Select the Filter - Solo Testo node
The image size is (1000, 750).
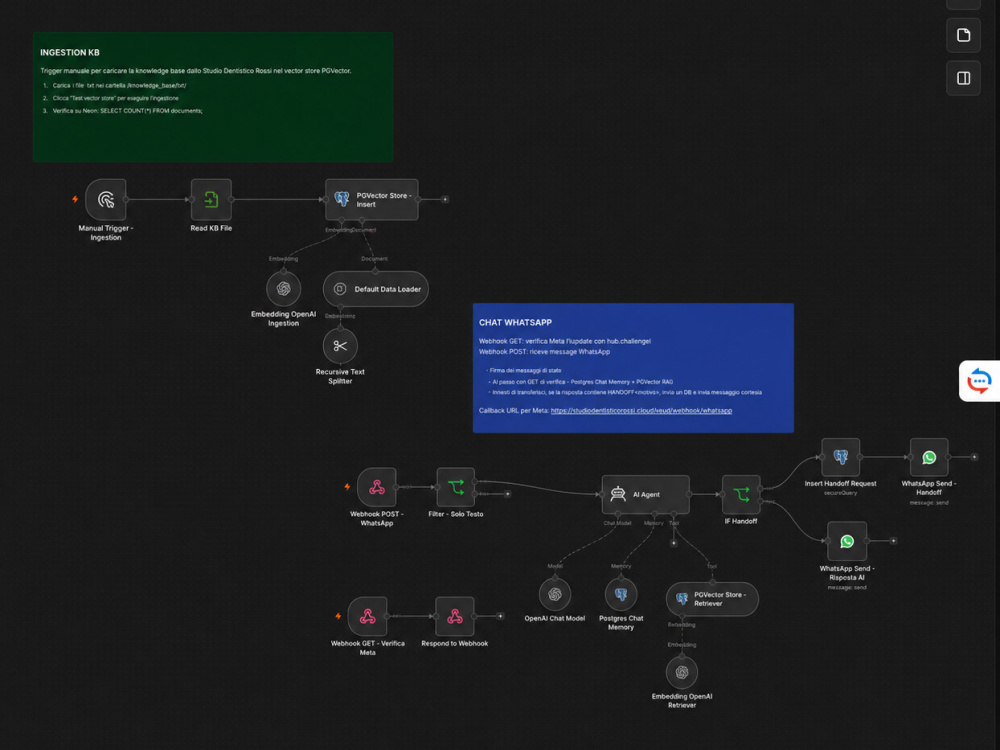[455, 488]
